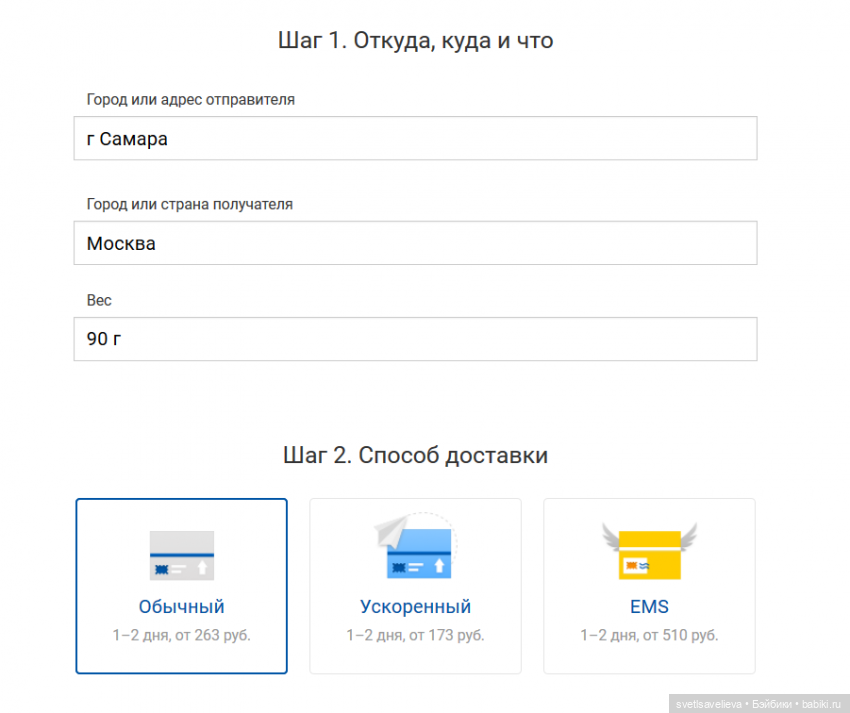Click the sender city field containing Самара
Screen dimensions: 850x713
tap(414, 139)
